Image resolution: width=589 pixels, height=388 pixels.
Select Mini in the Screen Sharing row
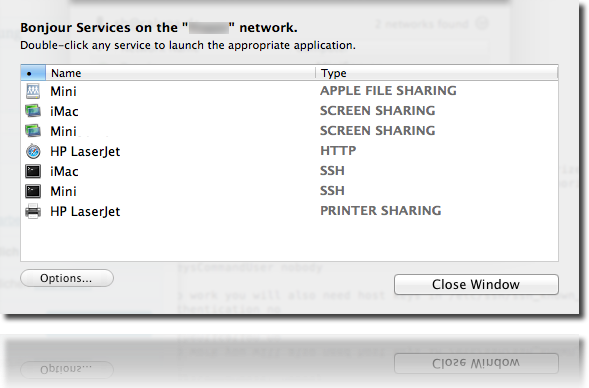click(x=63, y=131)
